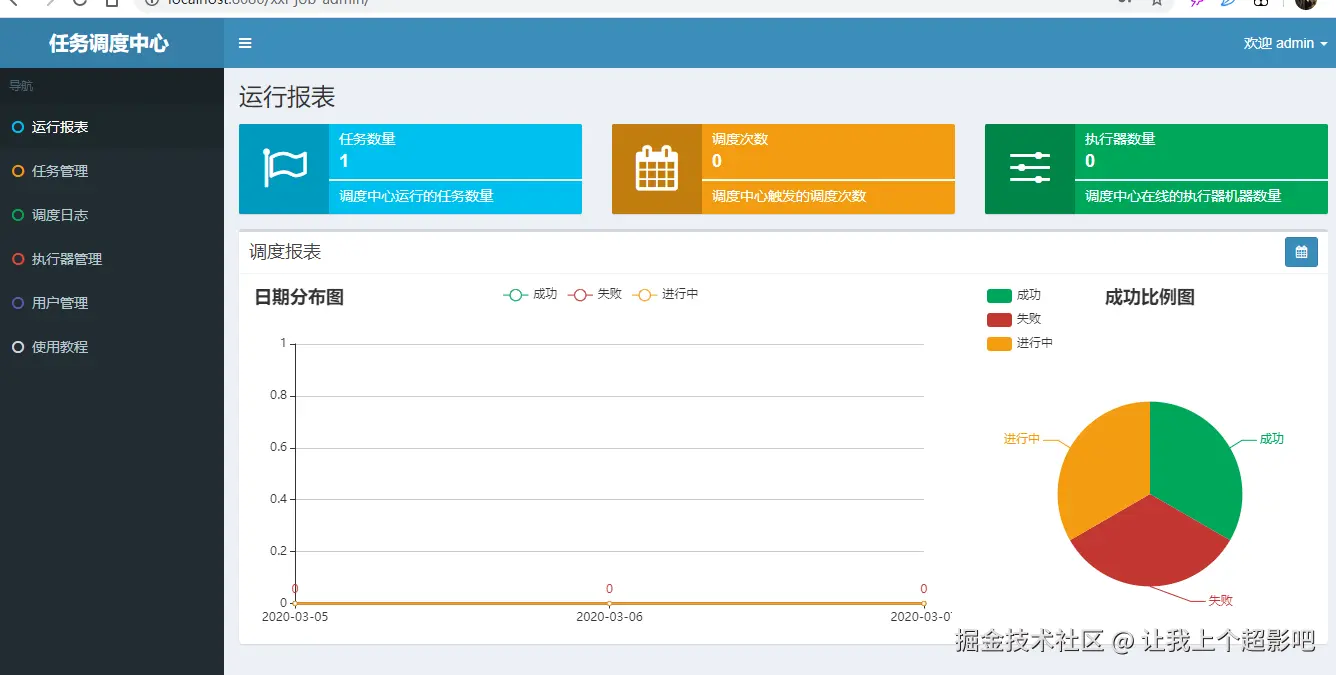Click the circle icon beside 运行报表
Image resolution: width=1336 pixels, height=675 pixels.
coord(17,127)
